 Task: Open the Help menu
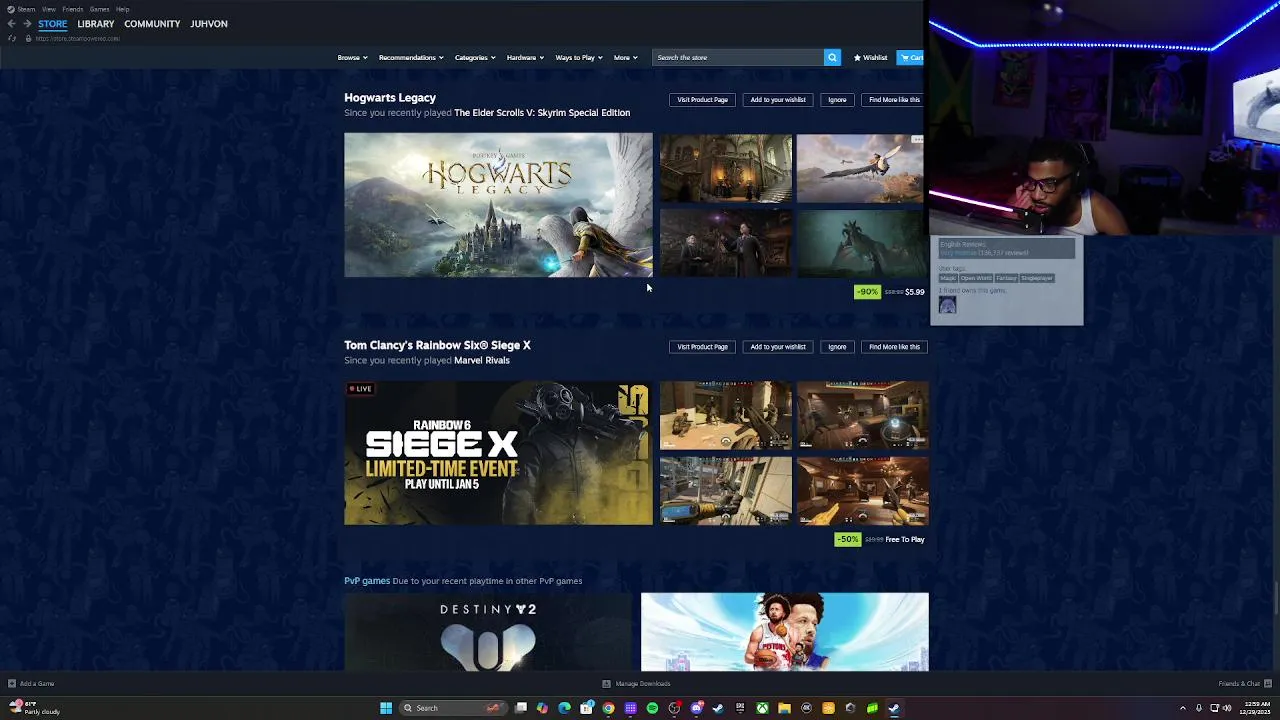(x=122, y=9)
